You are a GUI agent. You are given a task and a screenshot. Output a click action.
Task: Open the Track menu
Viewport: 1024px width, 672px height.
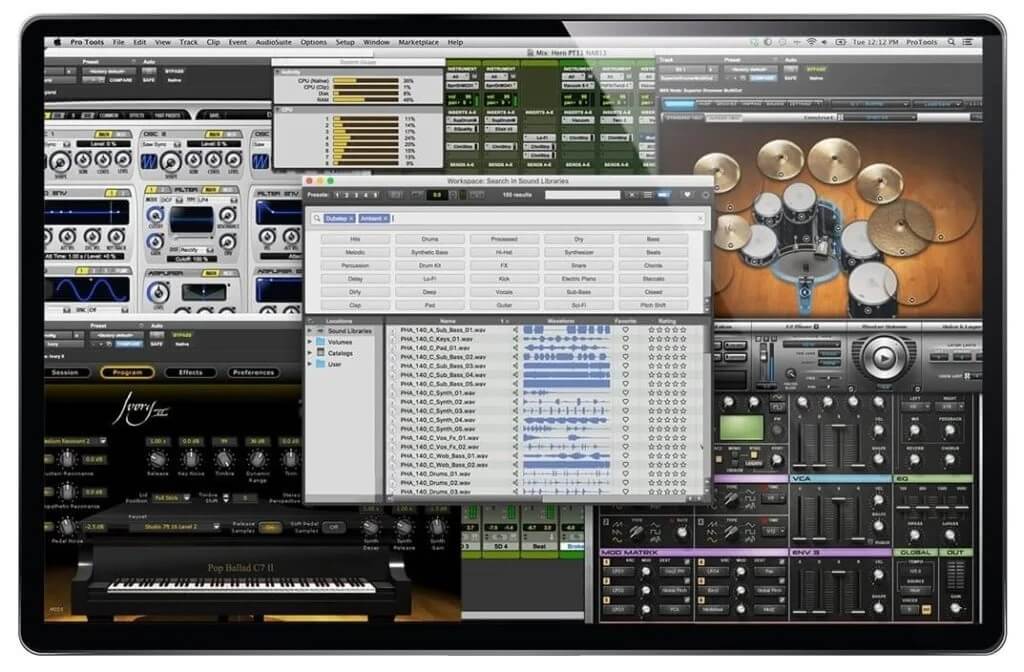(188, 42)
